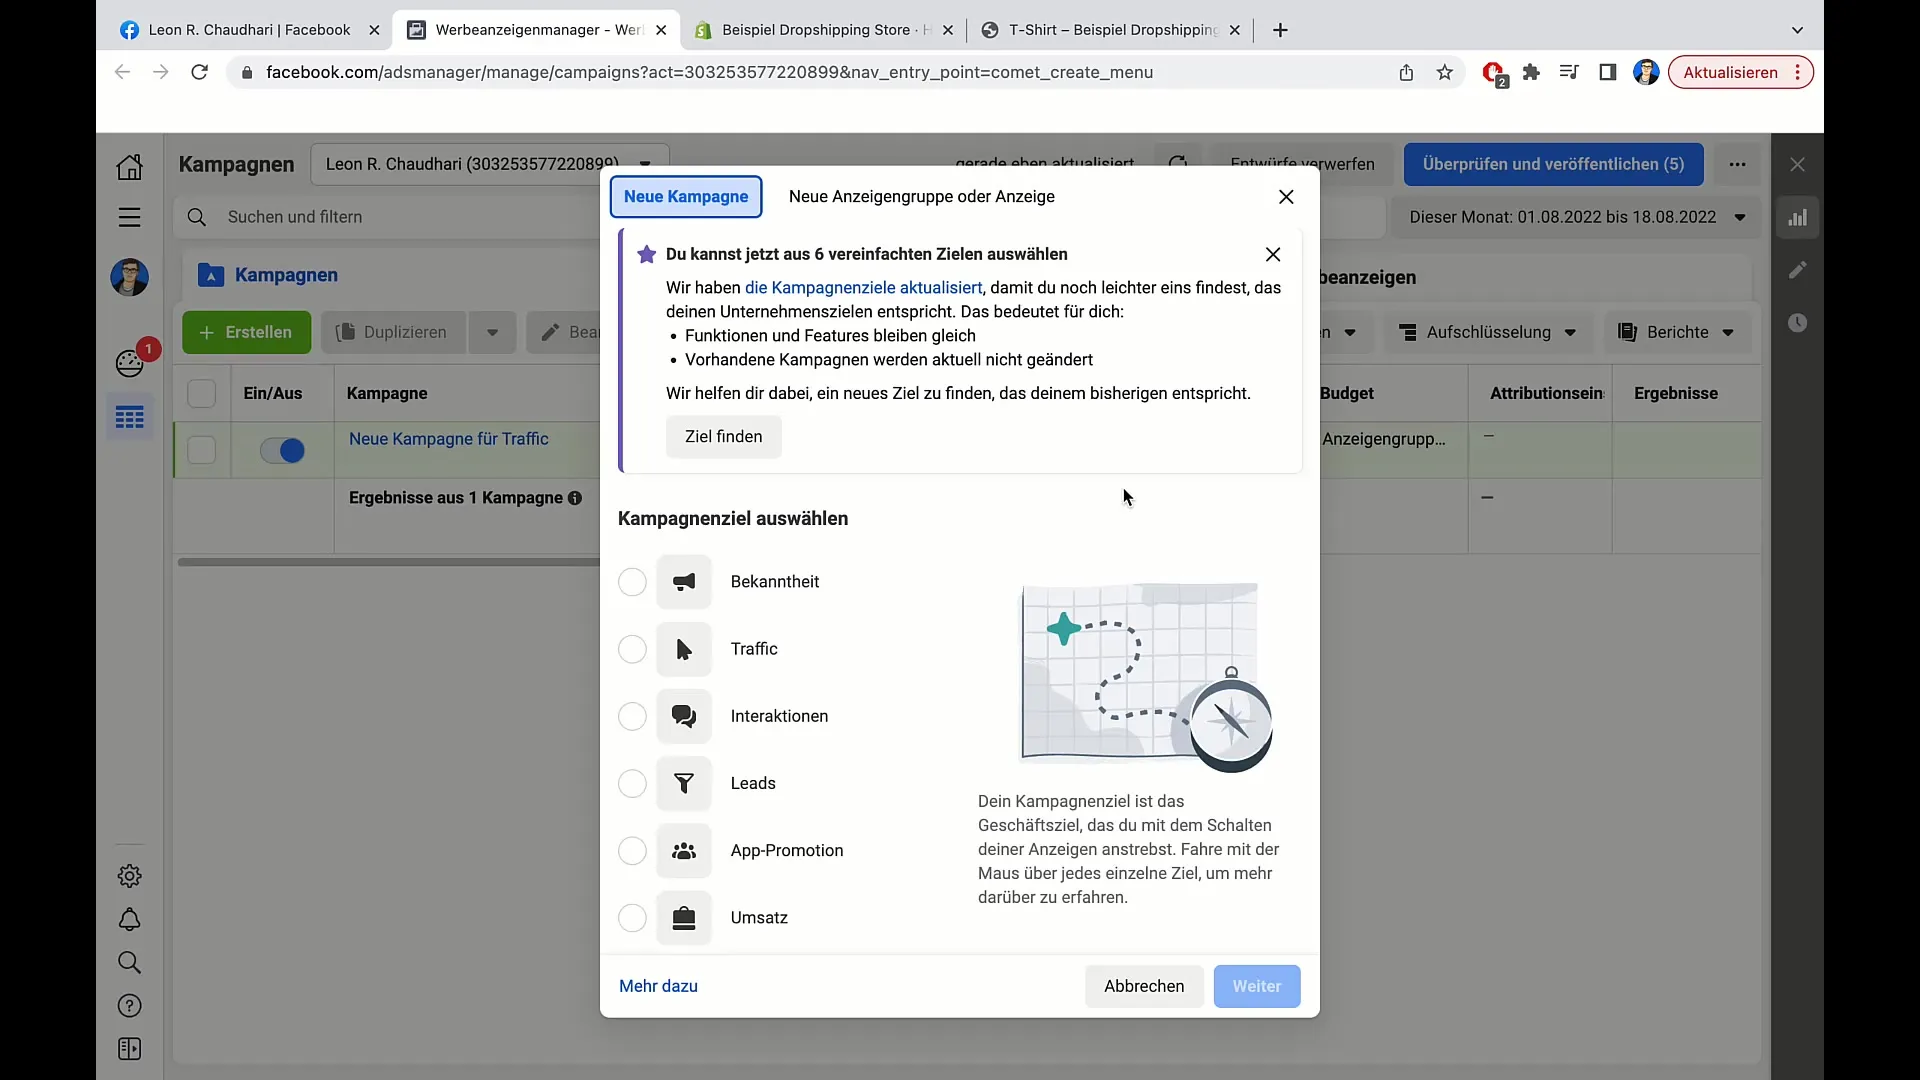The image size is (1920, 1080).
Task: Open the Berichte dropdown
Action: coord(1677,332)
